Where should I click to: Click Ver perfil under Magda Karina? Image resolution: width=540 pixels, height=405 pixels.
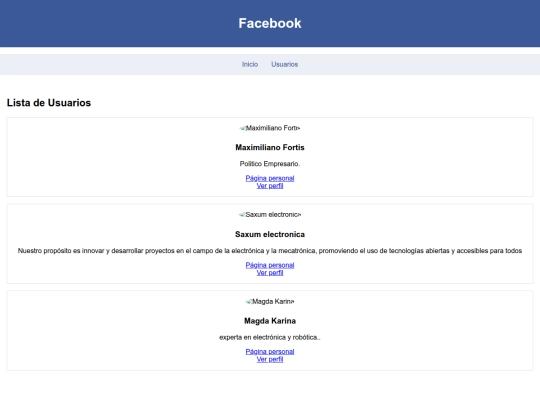point(270,359)
